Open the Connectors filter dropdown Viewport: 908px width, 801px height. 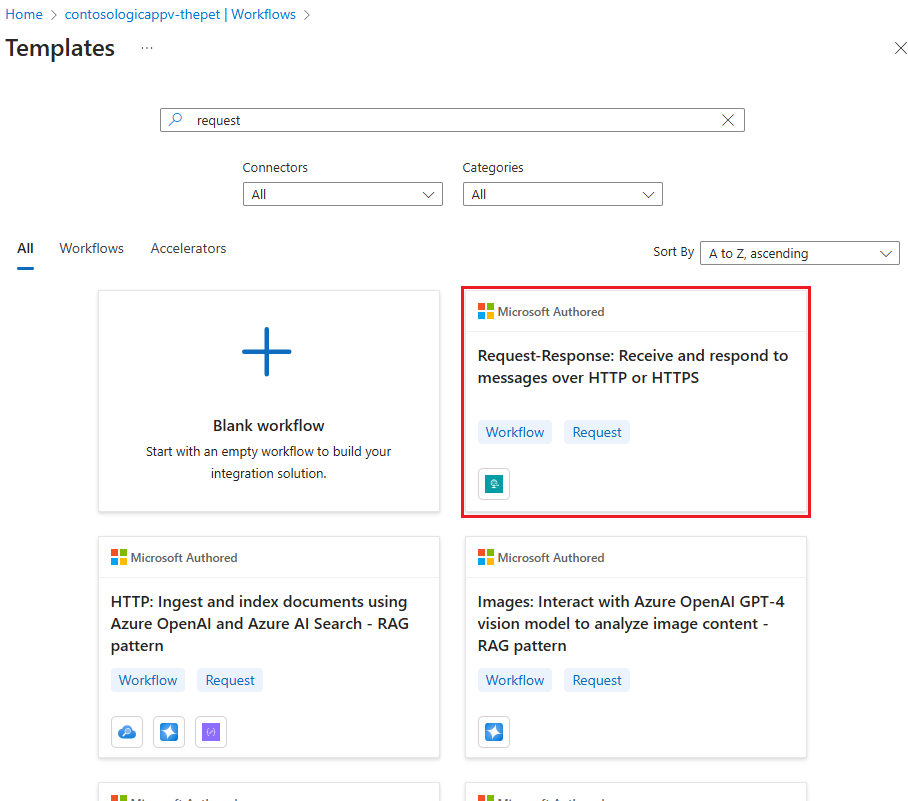pos(342,193)
